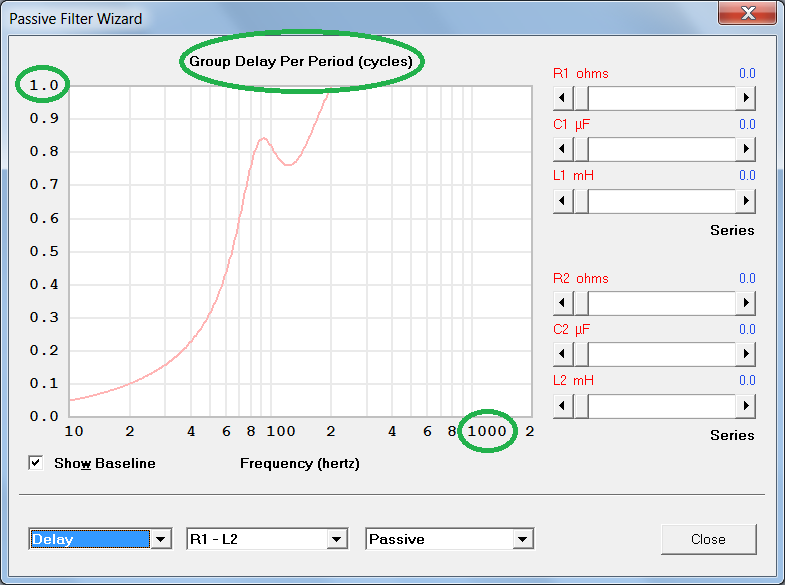Click the upper Series label under L1
Viewport: 785px width, 585px height.
[732, 230]
